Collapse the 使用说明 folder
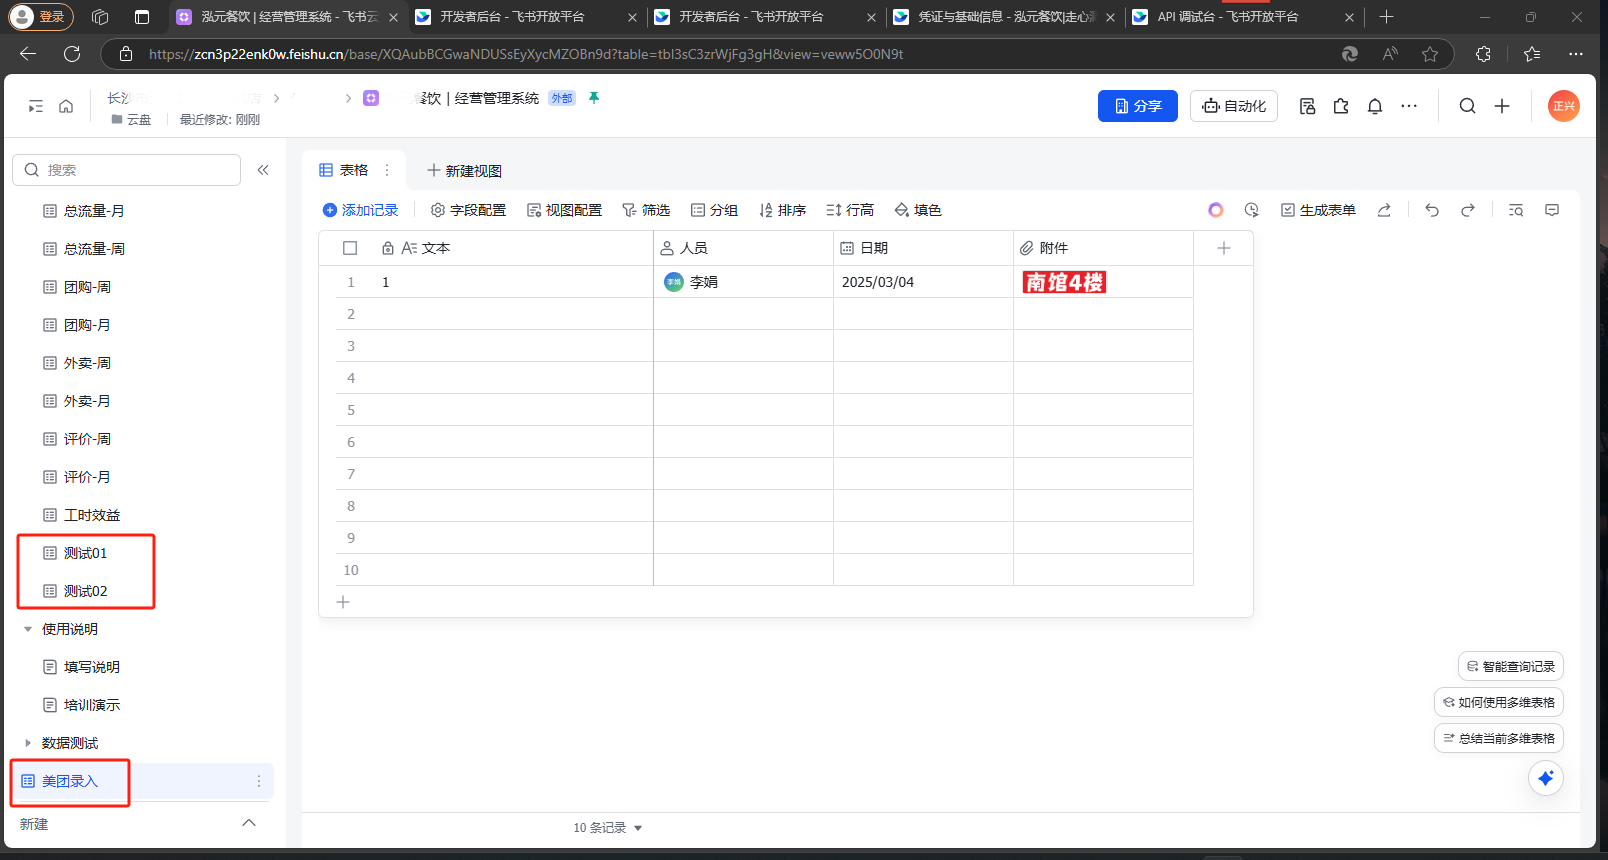Screen dimensions: 1608x860 click(28, 629)
